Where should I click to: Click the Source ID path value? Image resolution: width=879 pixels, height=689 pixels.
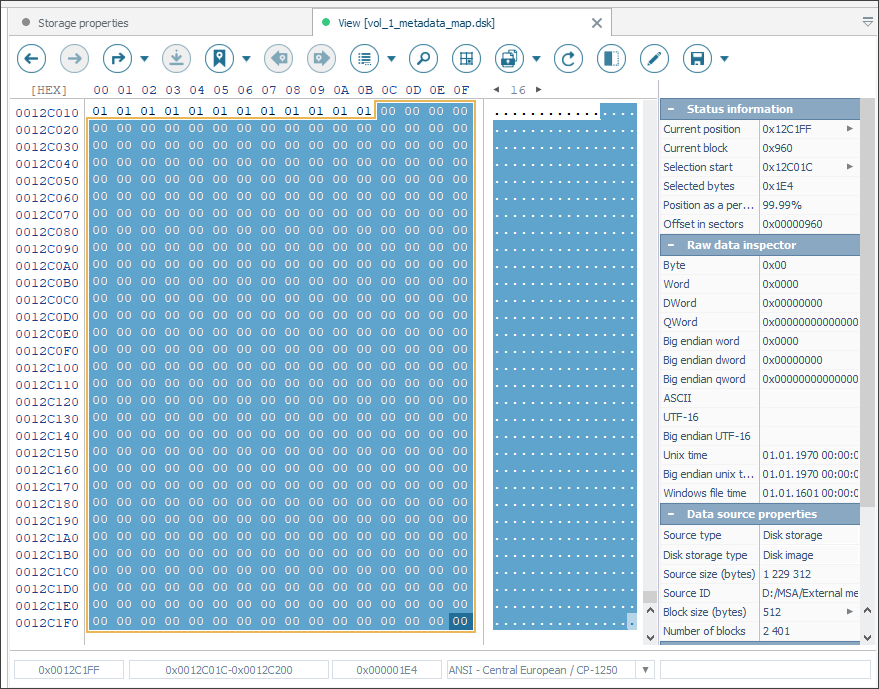click(x=810, y=593)
